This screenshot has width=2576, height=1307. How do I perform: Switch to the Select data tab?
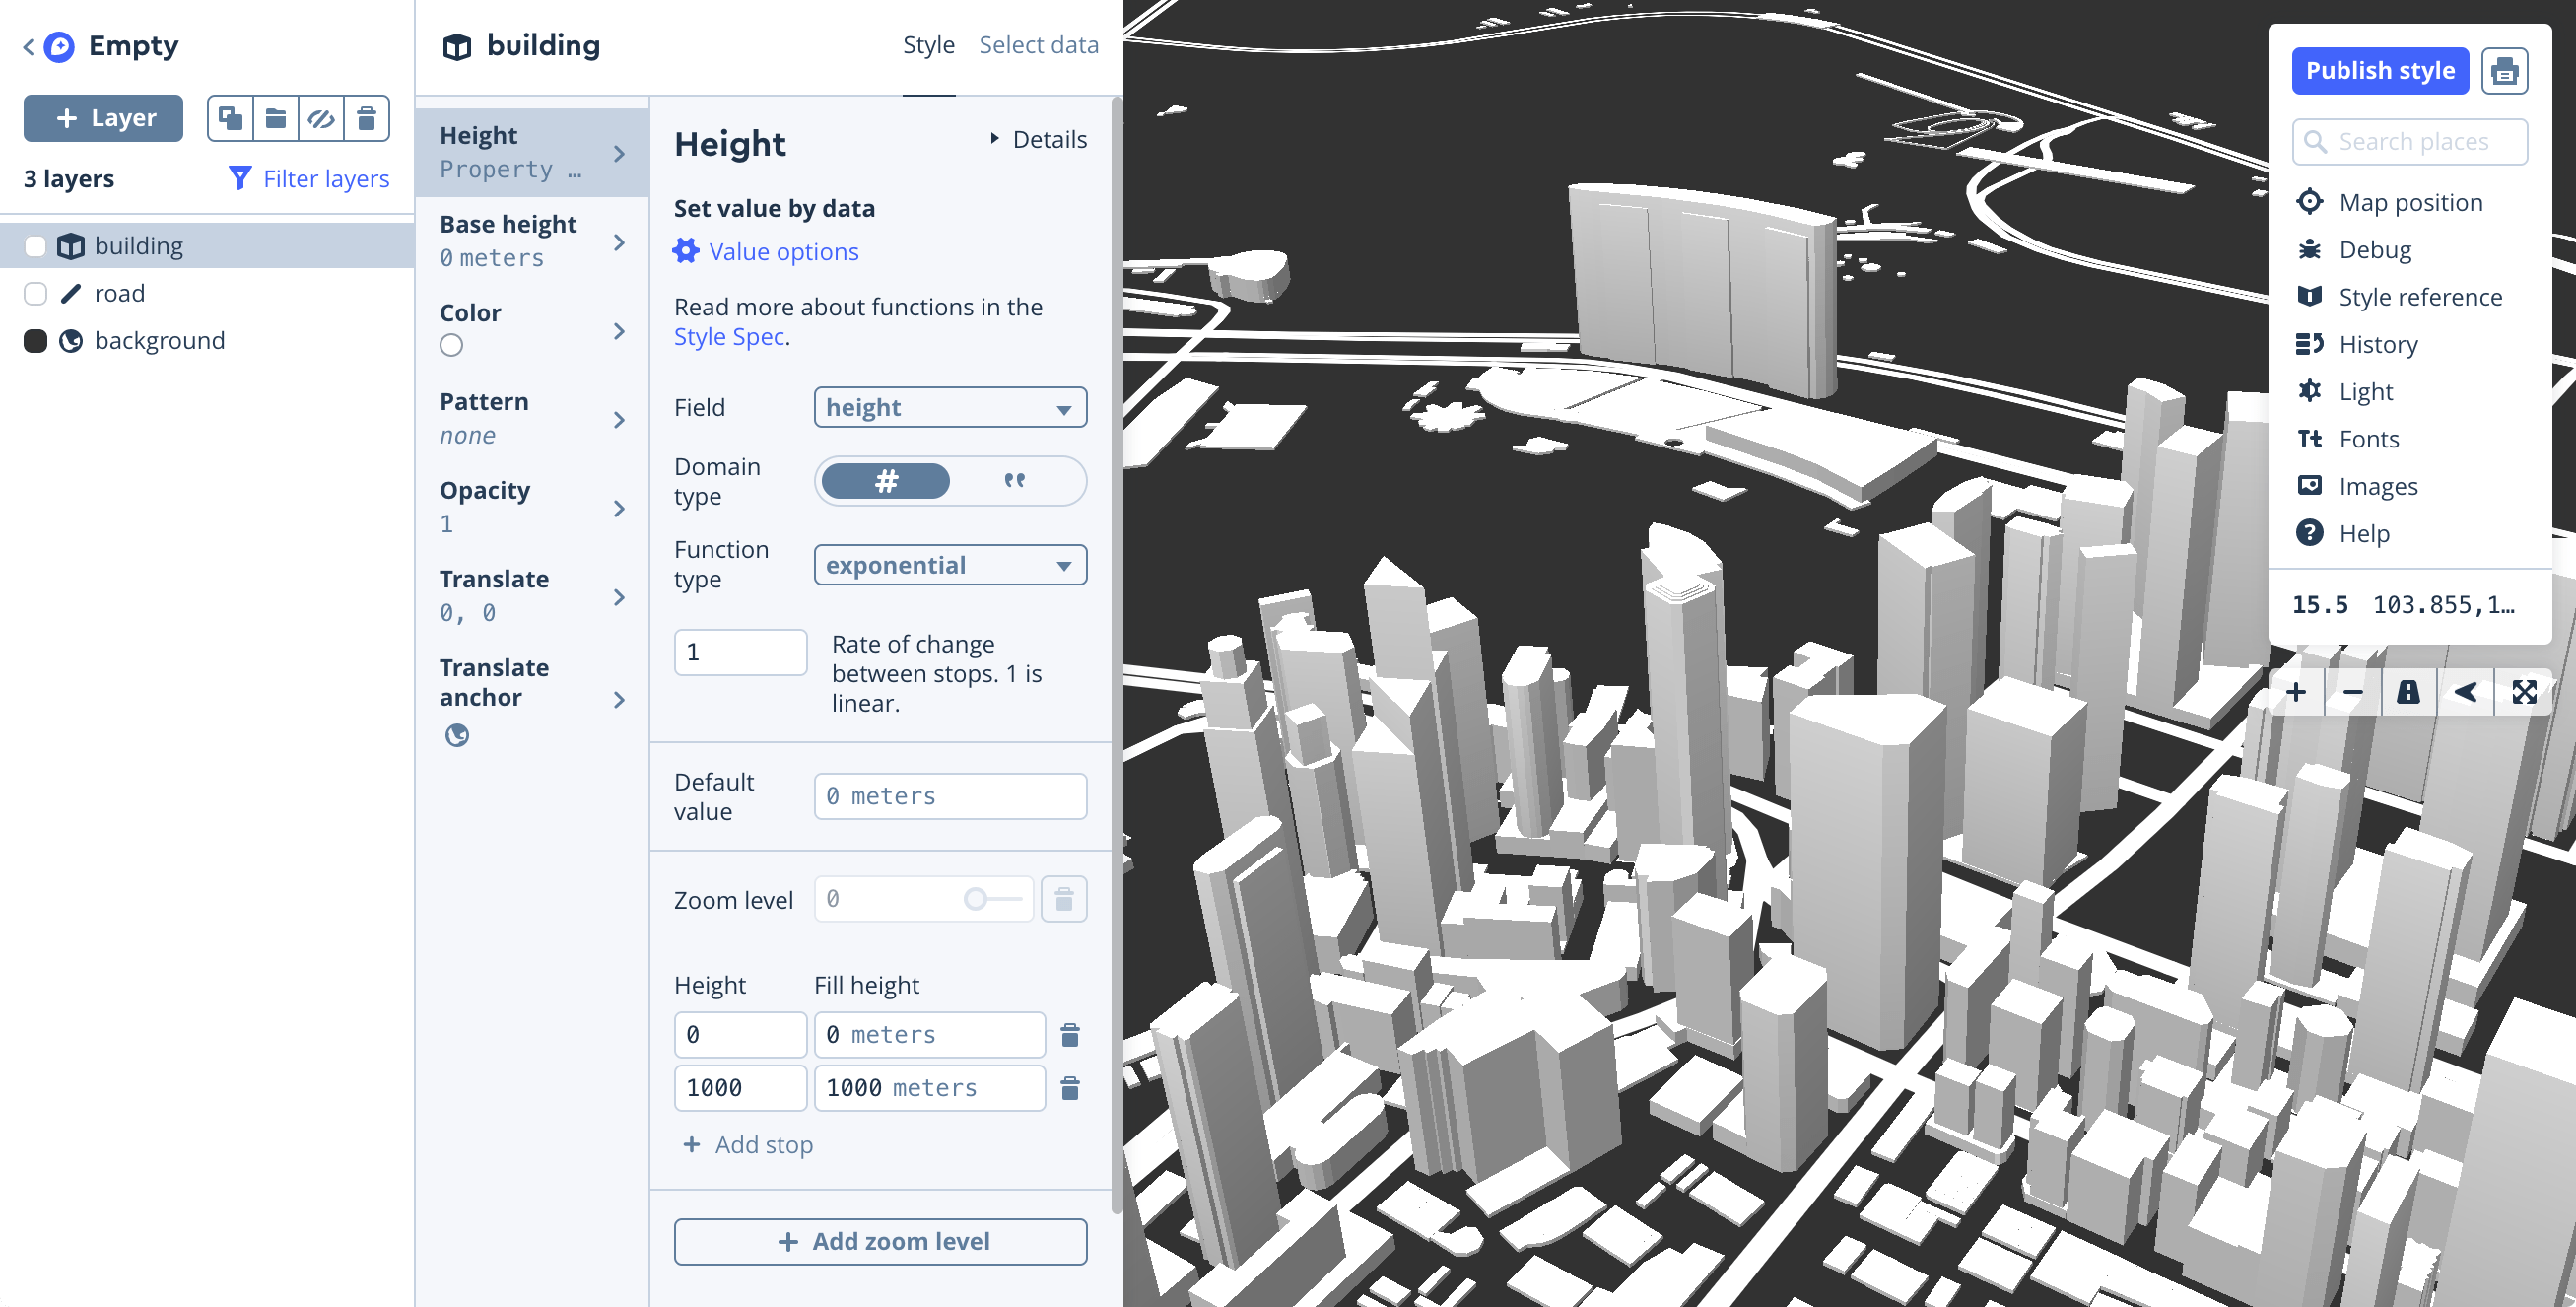(1035, 45)
